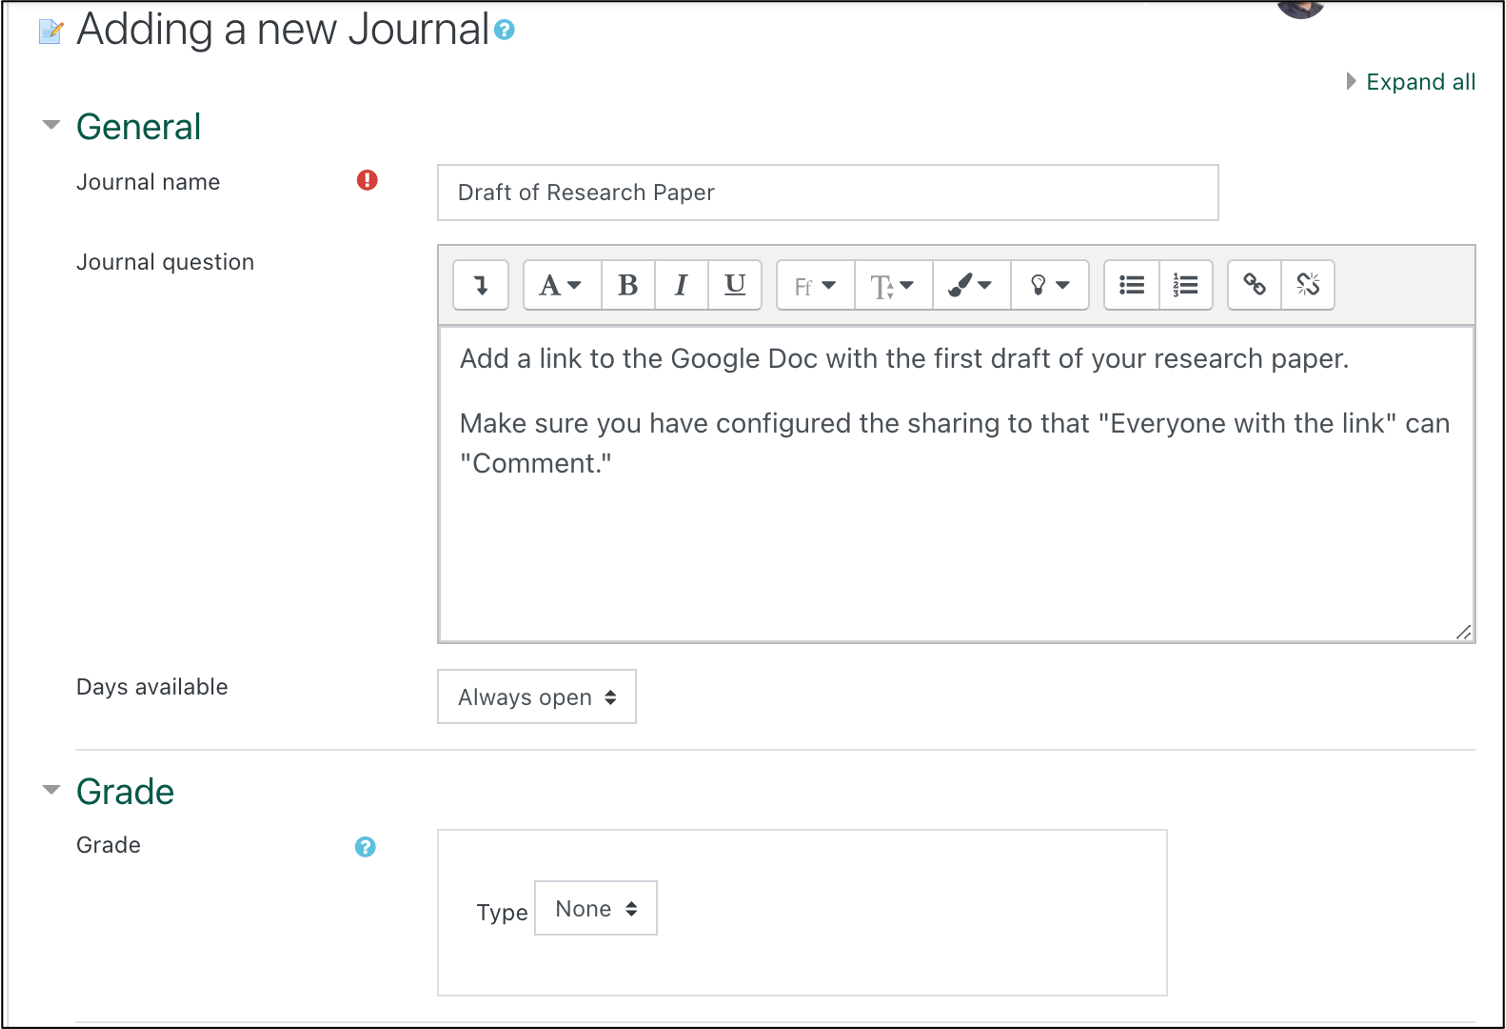Toggle bold formatting in the editor

[628, 285]
